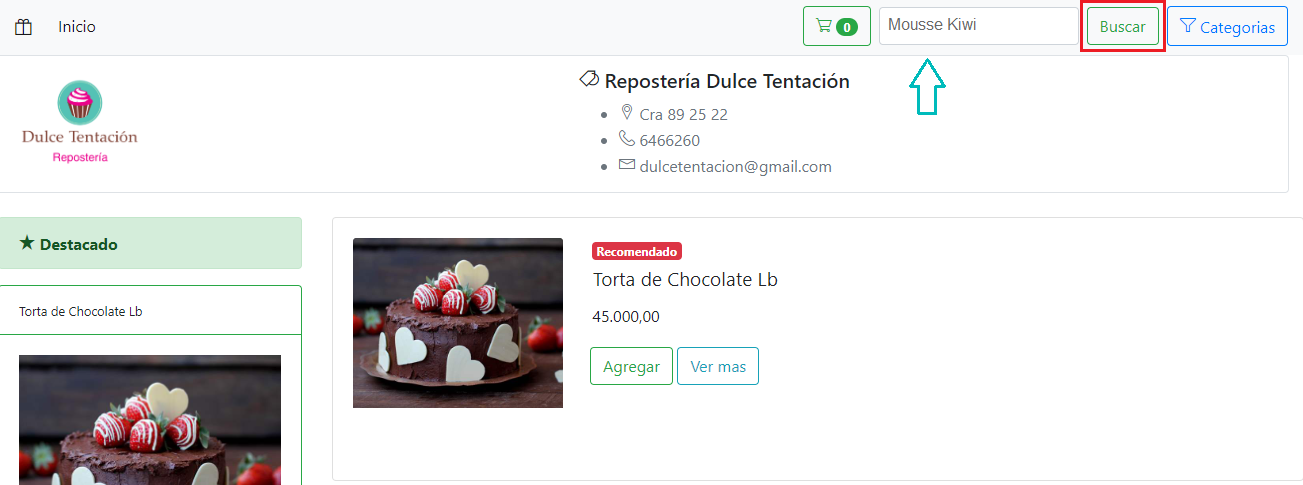Add Torta de Chocolate to cart with Agregar
This screenshot has height=485, width=1303.
tap(631, 366)
